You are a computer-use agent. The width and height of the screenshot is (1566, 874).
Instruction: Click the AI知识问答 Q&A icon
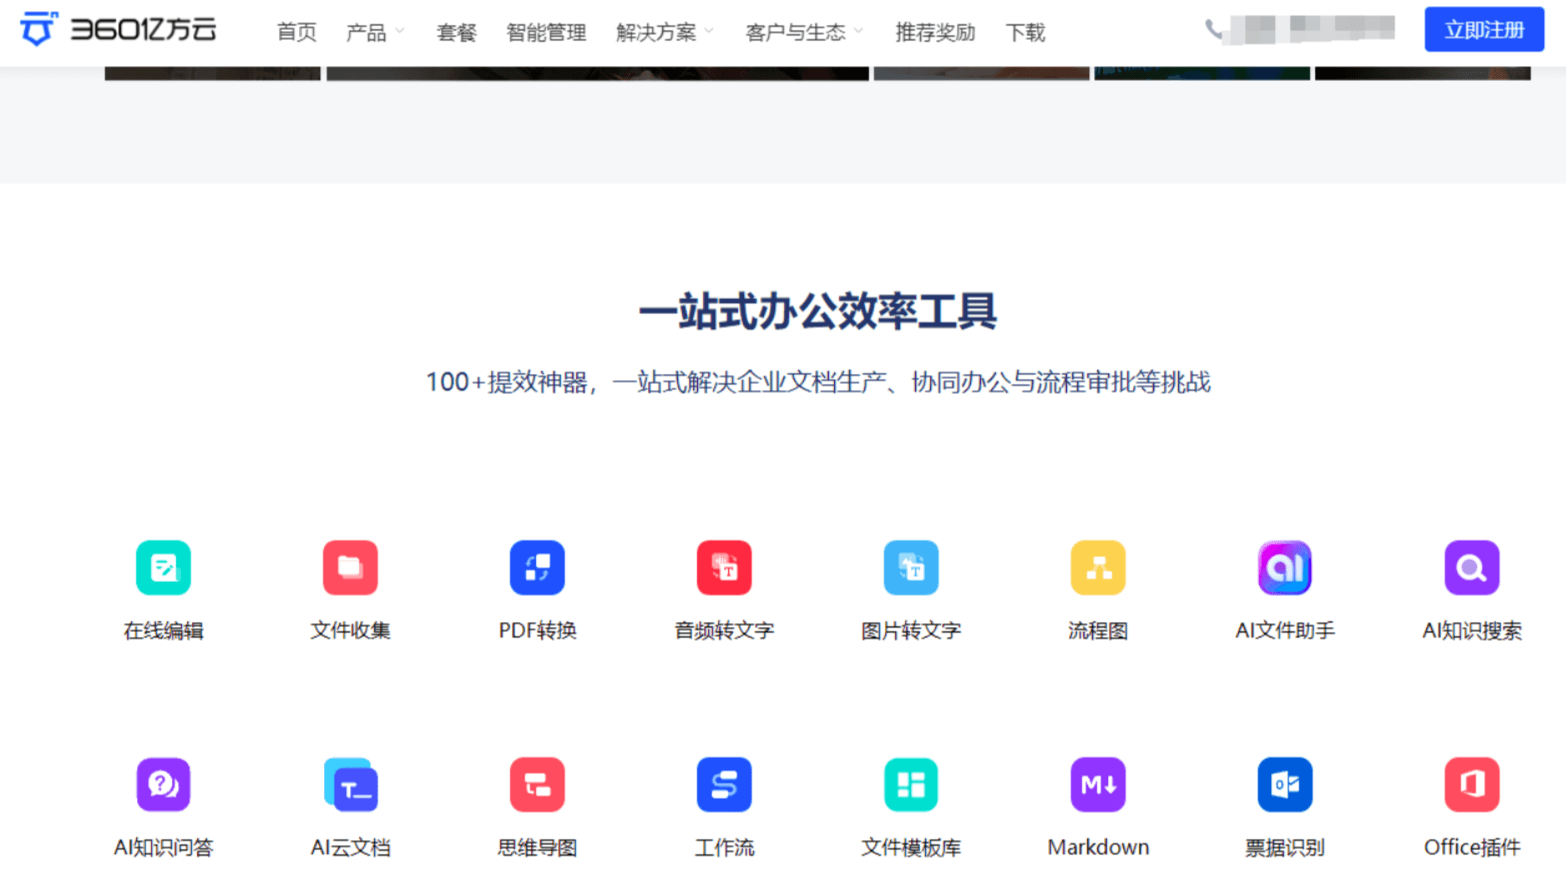163,785
